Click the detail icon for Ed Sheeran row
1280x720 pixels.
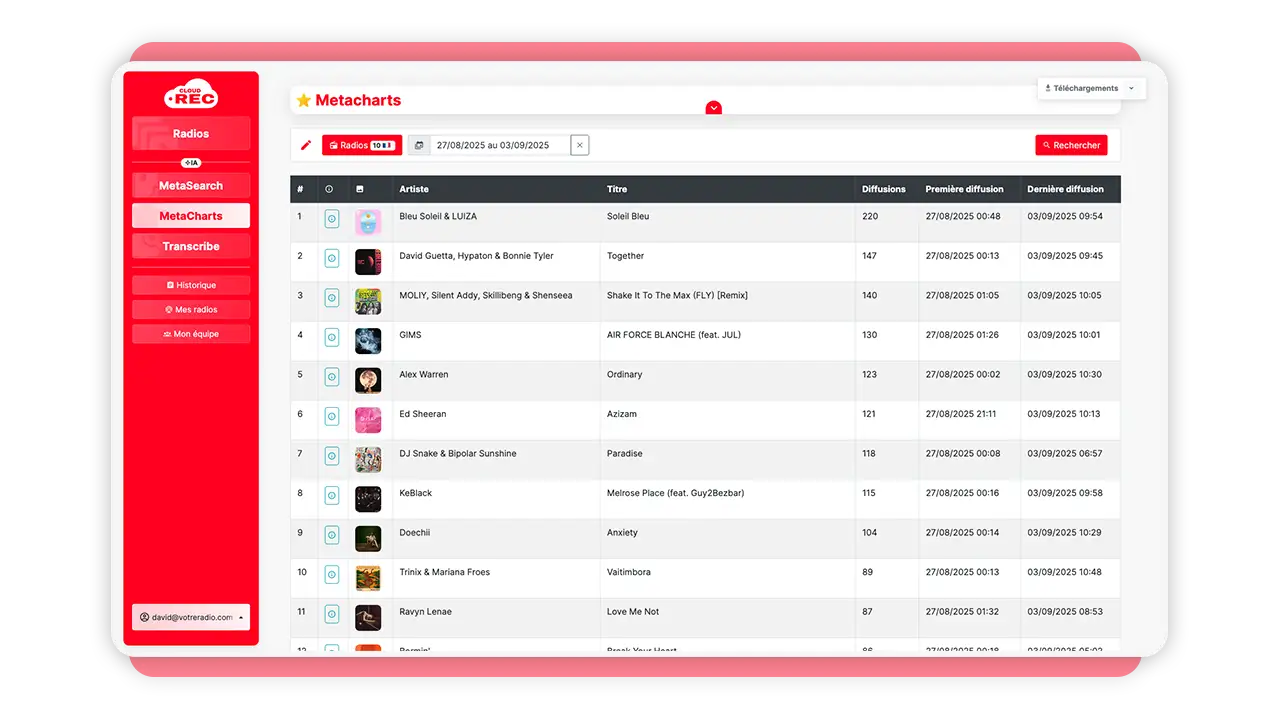[x=332, y=417]
